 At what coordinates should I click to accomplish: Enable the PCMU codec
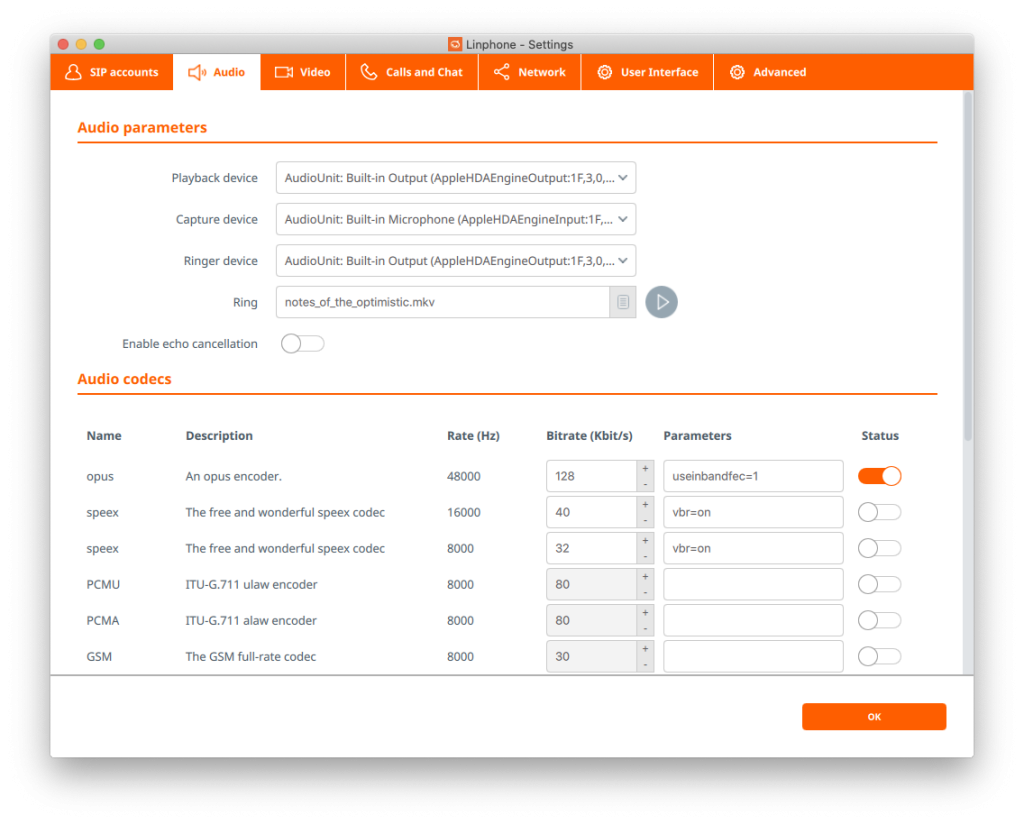click(x=880, y=584)
